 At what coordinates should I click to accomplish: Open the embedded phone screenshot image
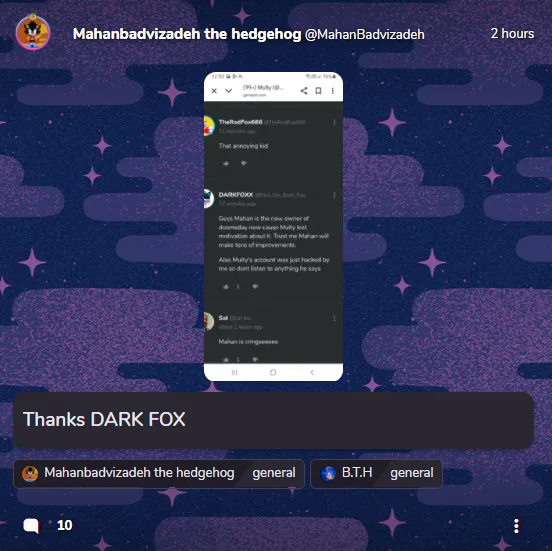tap(273, 226)
